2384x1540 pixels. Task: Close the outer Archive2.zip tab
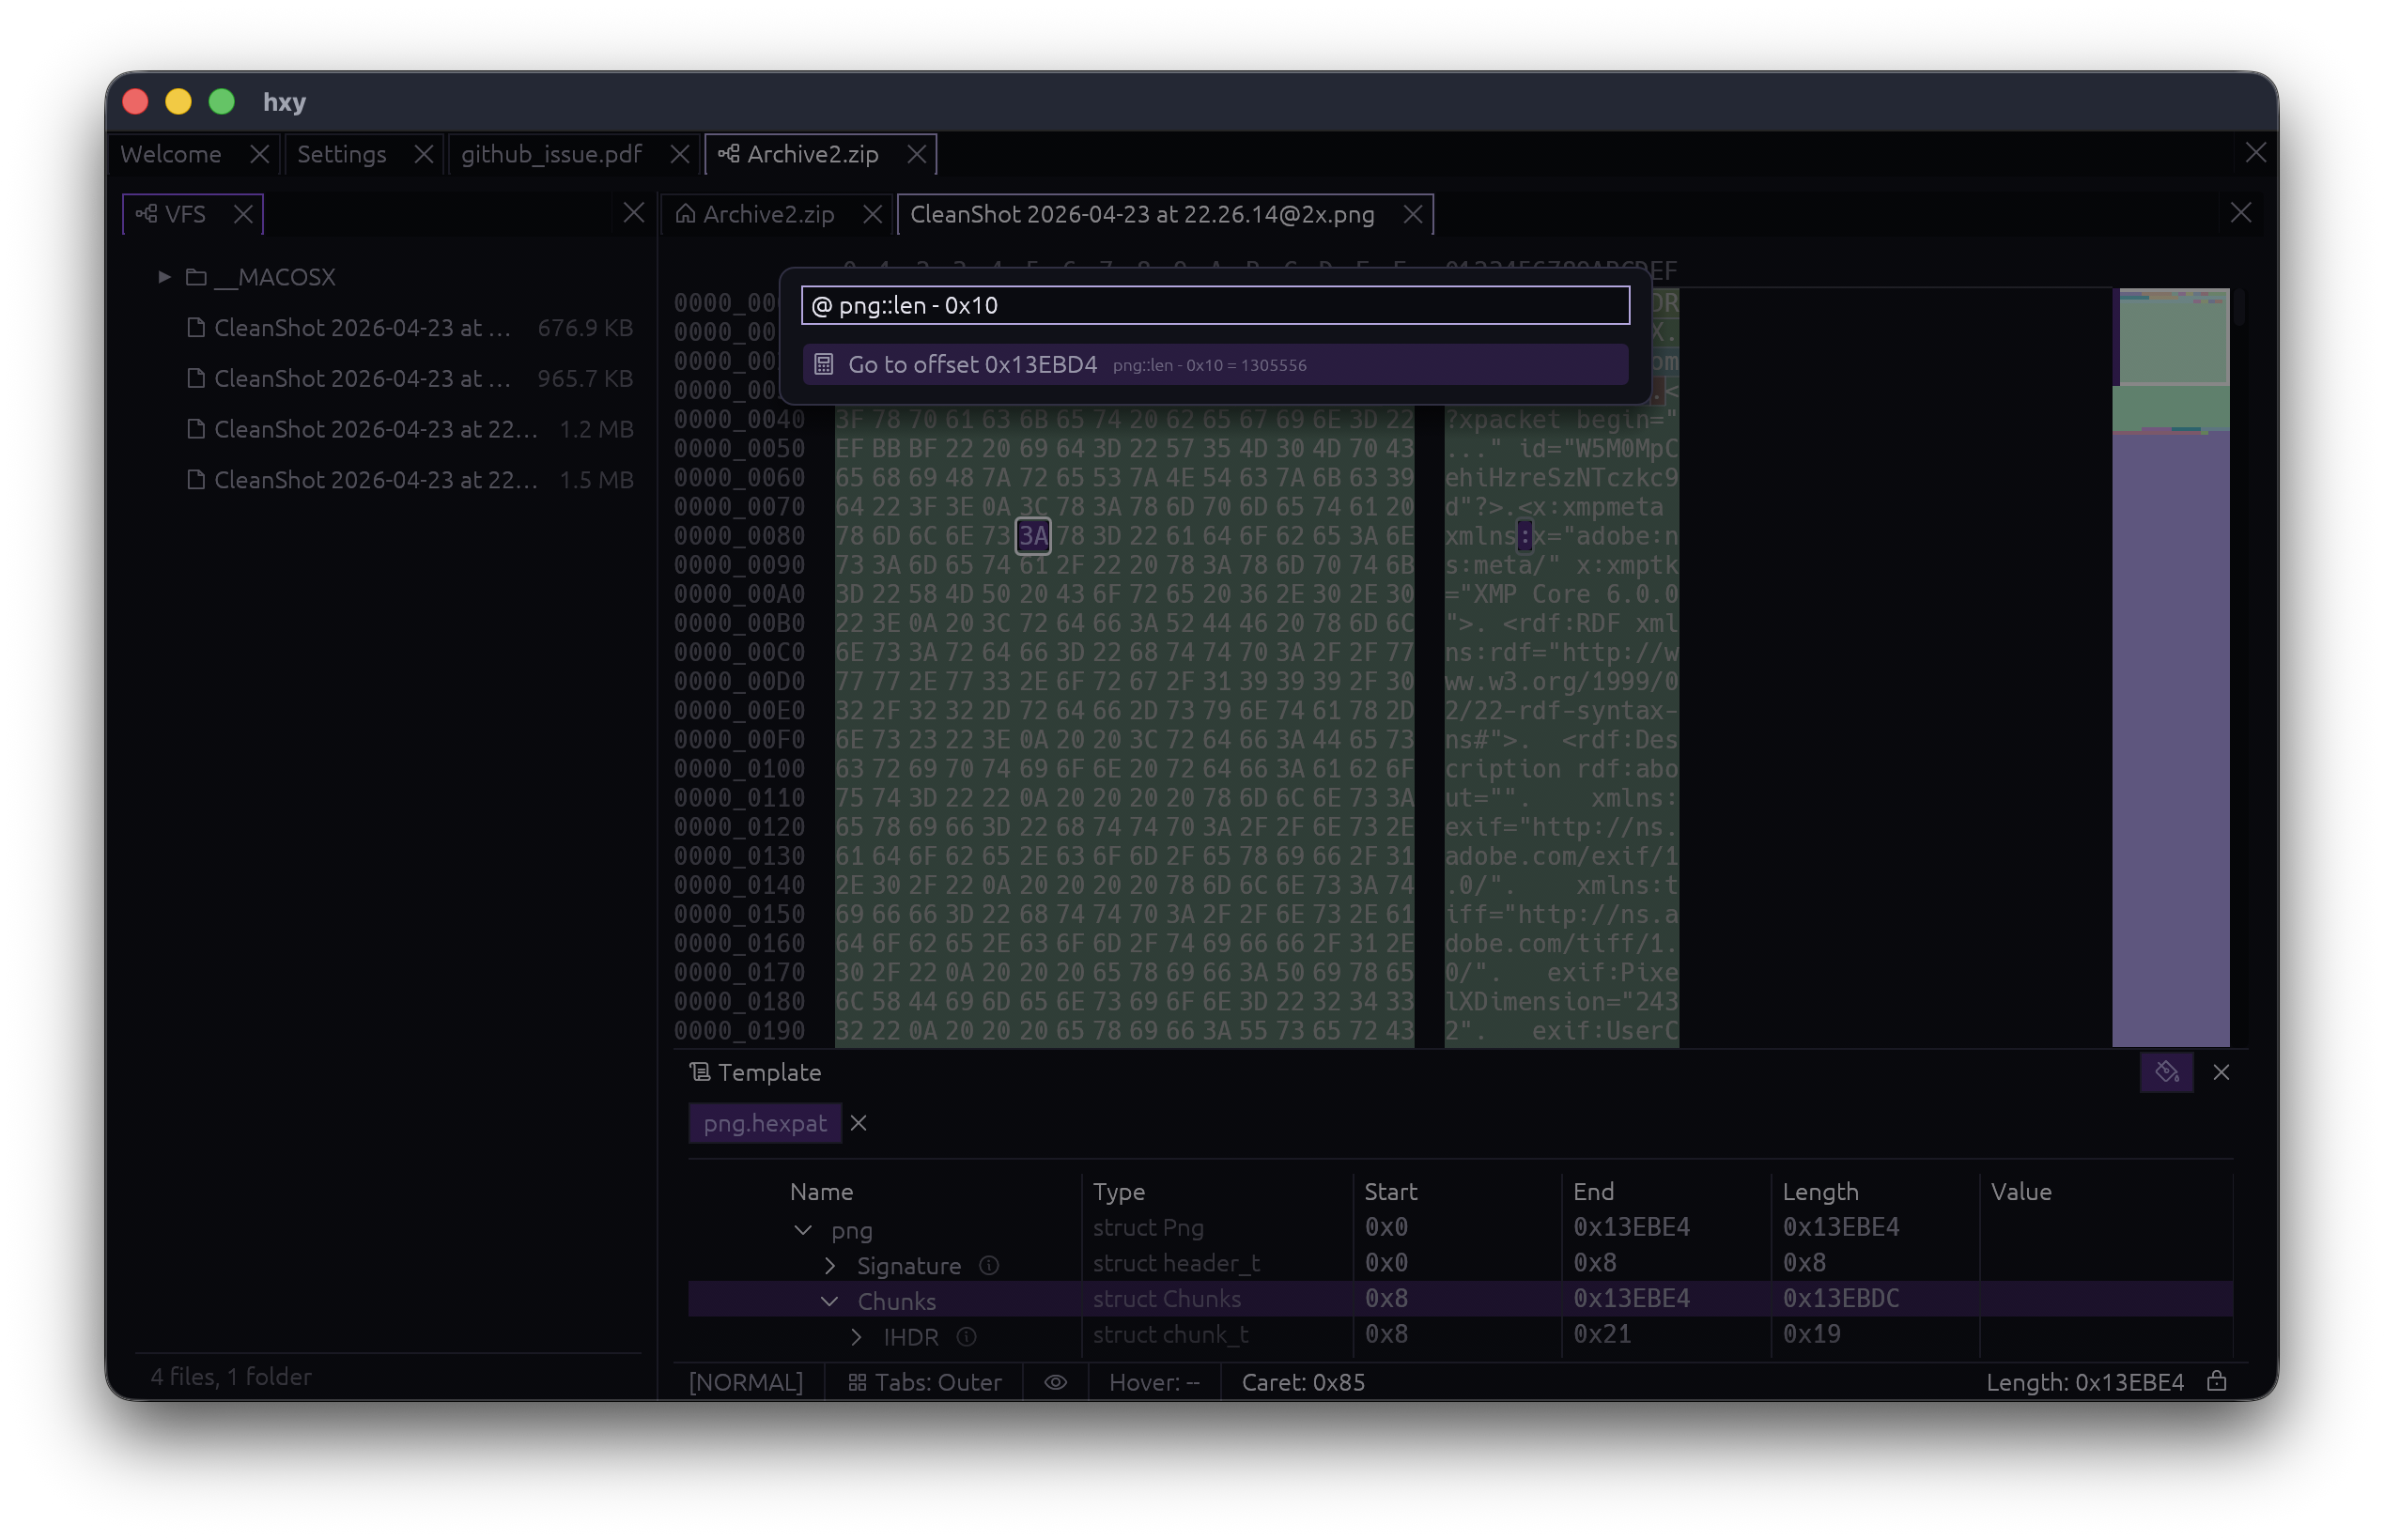pyautogui.click(x=916, y=154)
